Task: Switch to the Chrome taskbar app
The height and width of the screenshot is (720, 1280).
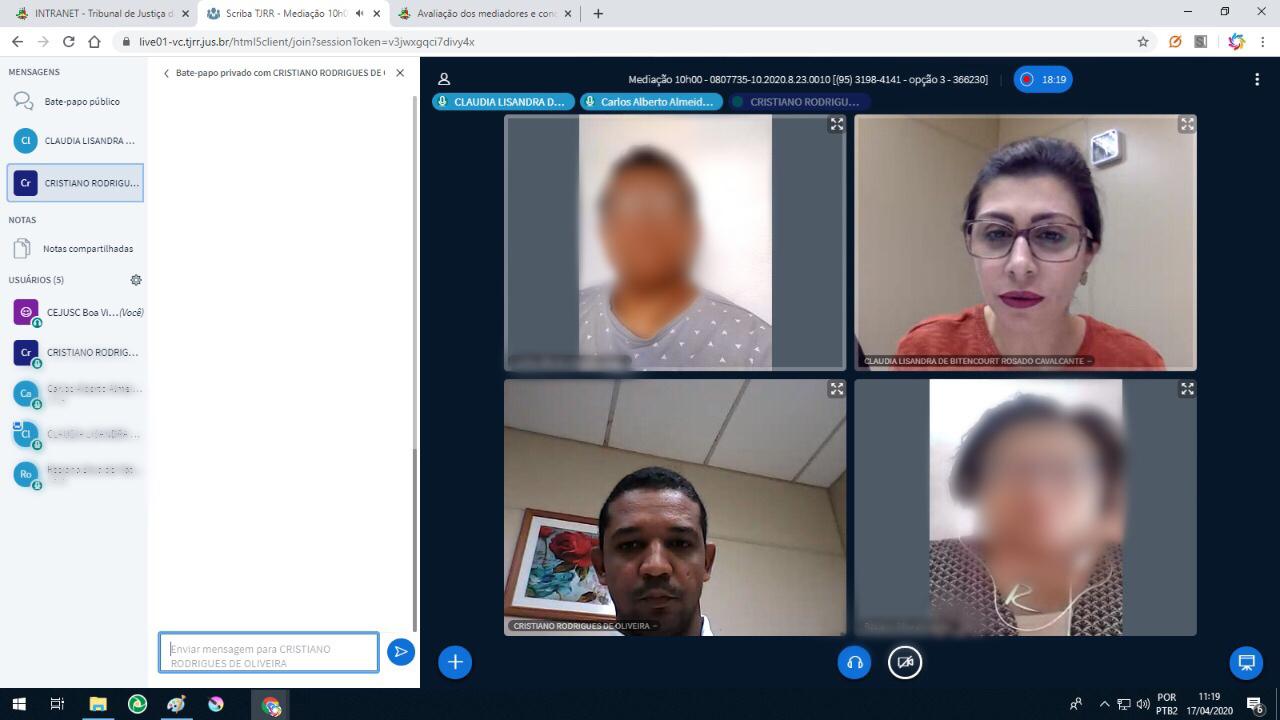Action: coord(271,704)
